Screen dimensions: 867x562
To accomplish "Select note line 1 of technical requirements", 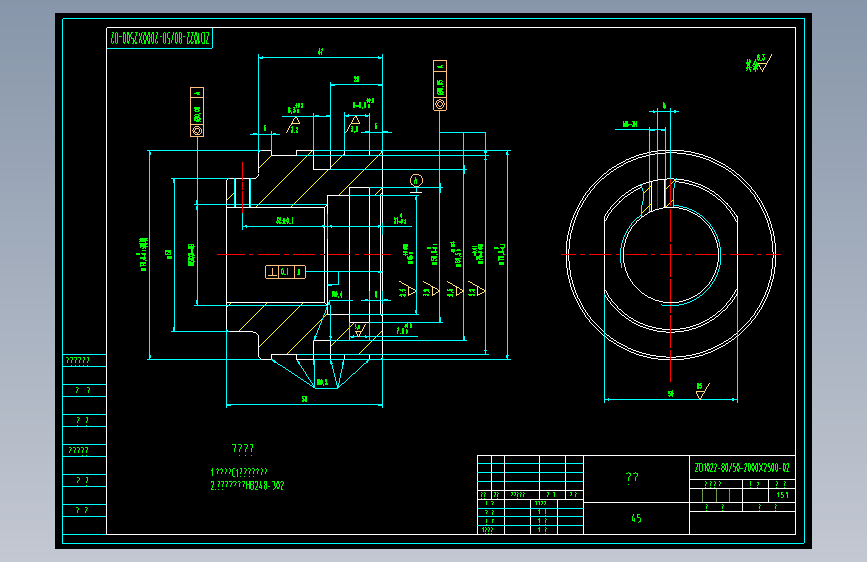I will [239, 472].
